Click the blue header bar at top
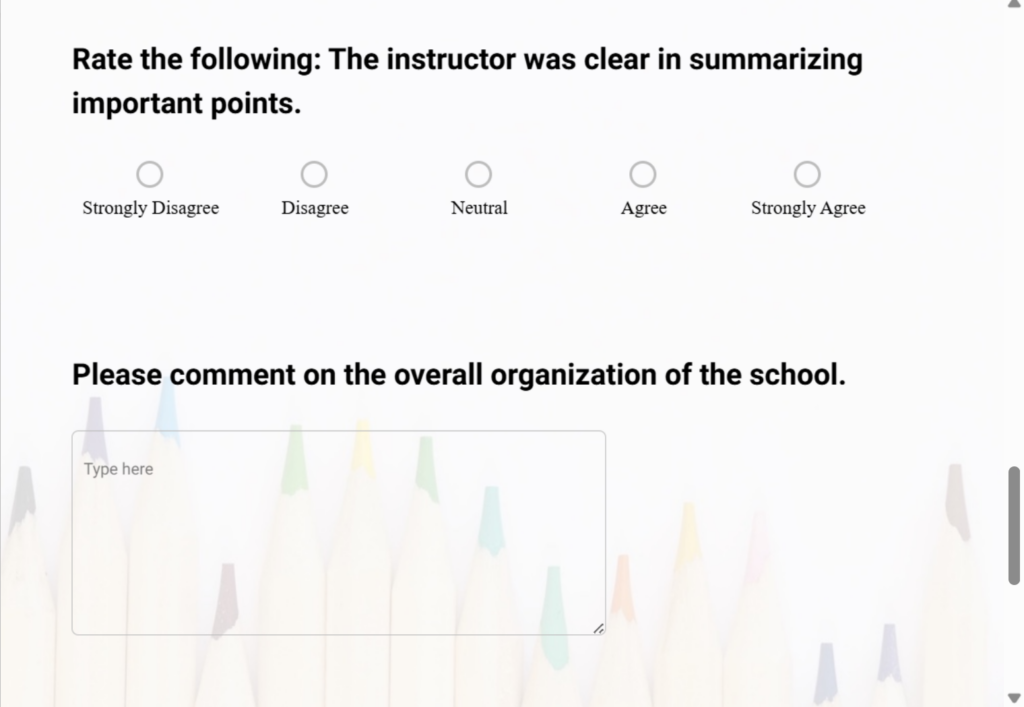Viewport: 1024px width, 707px height. (500, 2)
